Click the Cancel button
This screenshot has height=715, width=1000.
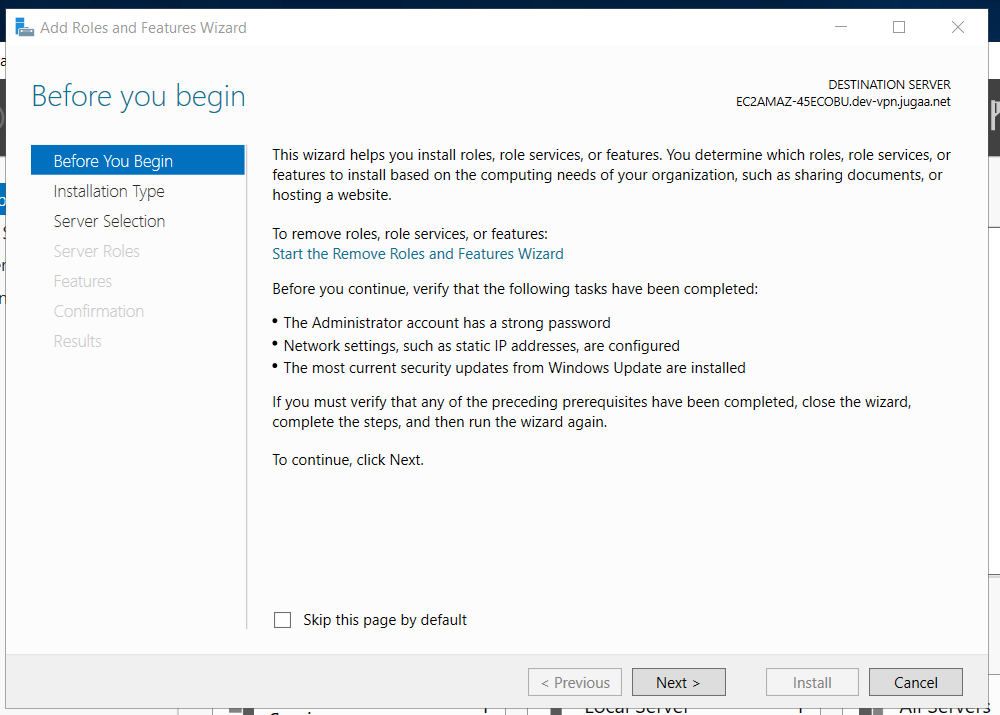915,683
